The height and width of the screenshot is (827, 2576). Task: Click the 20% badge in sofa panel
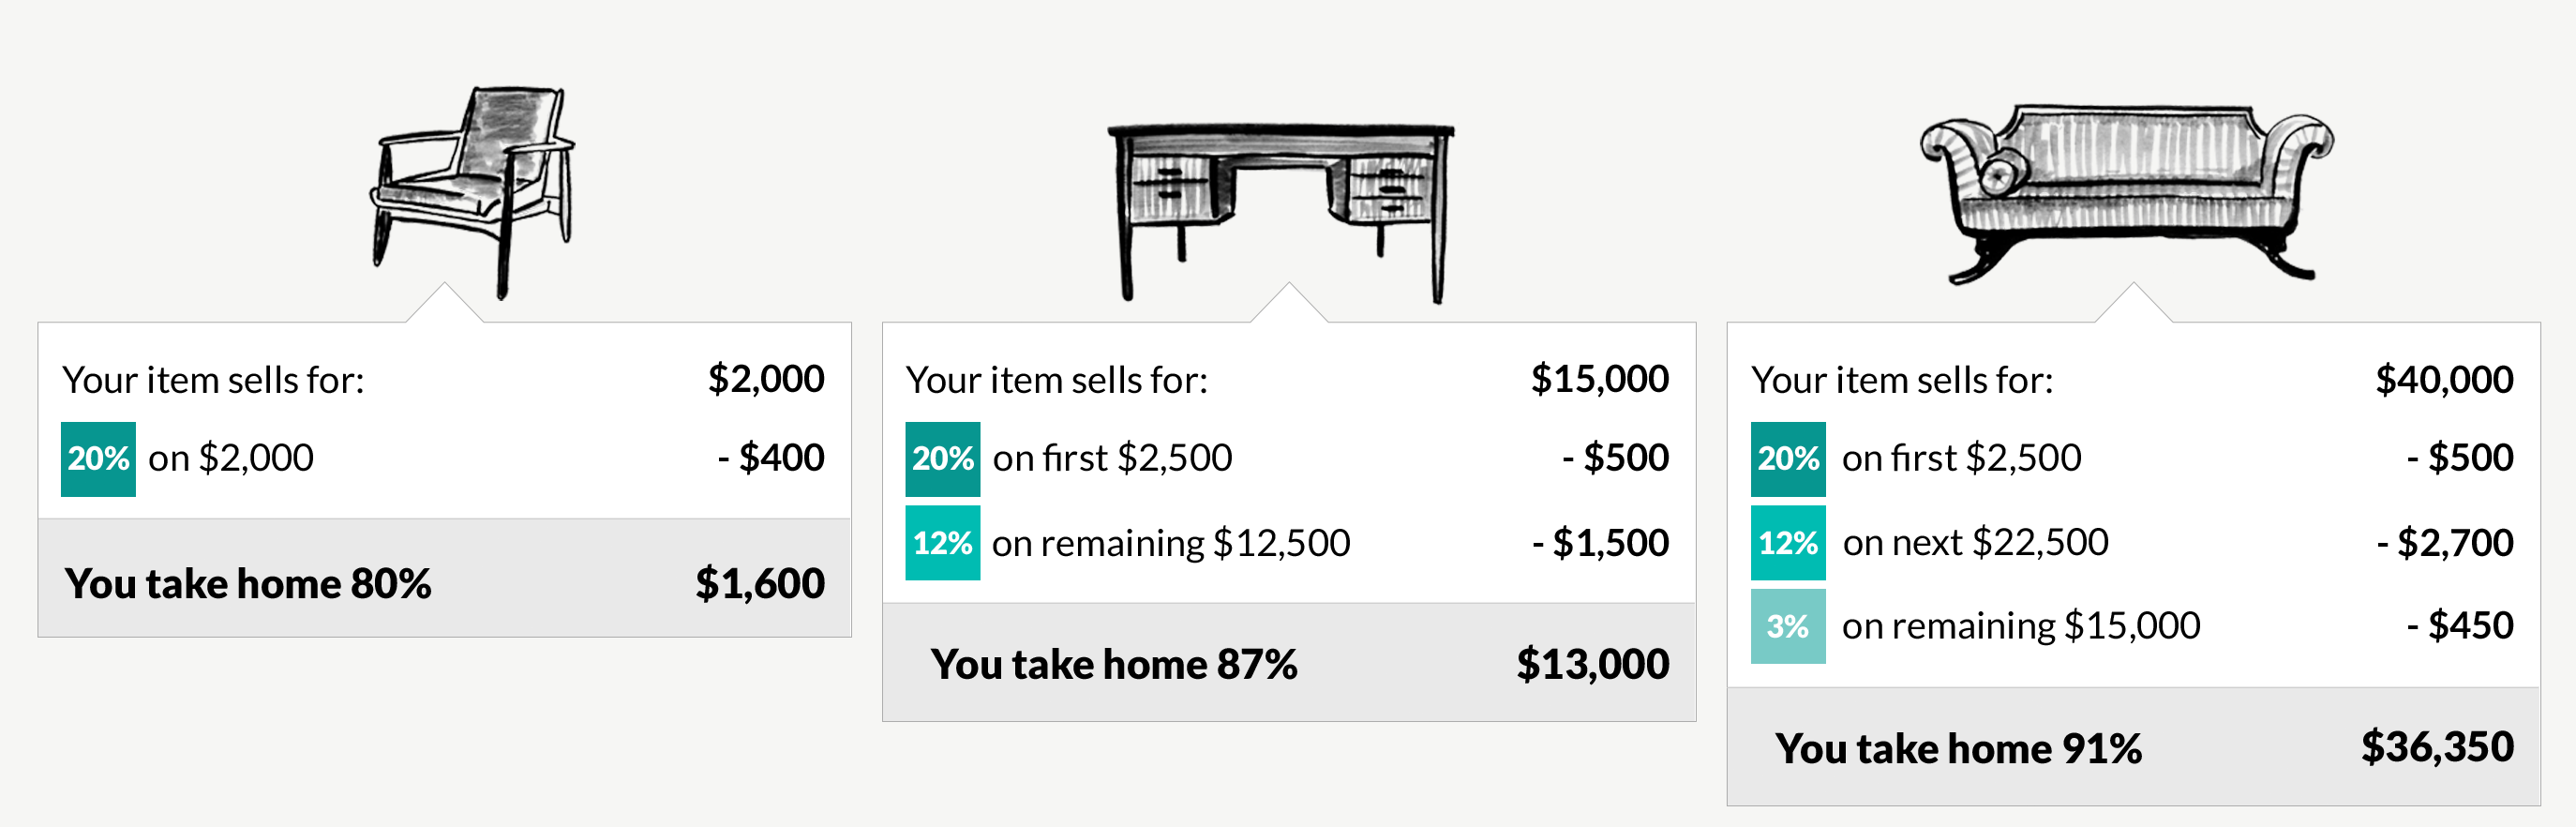[x=1788, y=459]
